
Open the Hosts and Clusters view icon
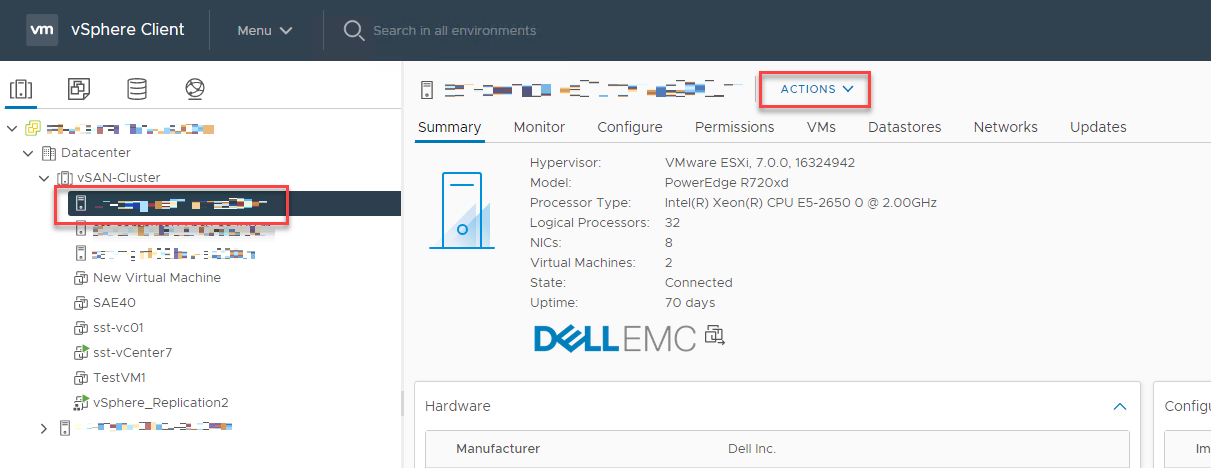(21, 89)
